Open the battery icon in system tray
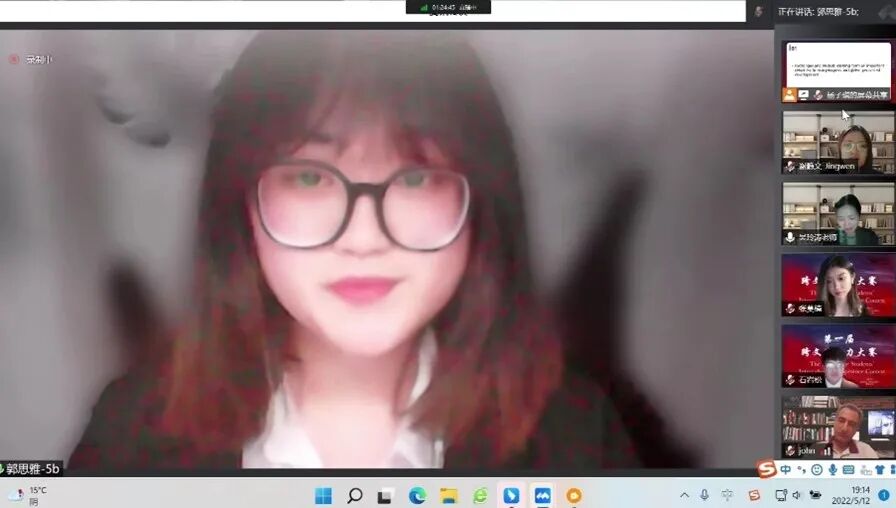Viewport: 896px width, 508px height. coord(815,495)
